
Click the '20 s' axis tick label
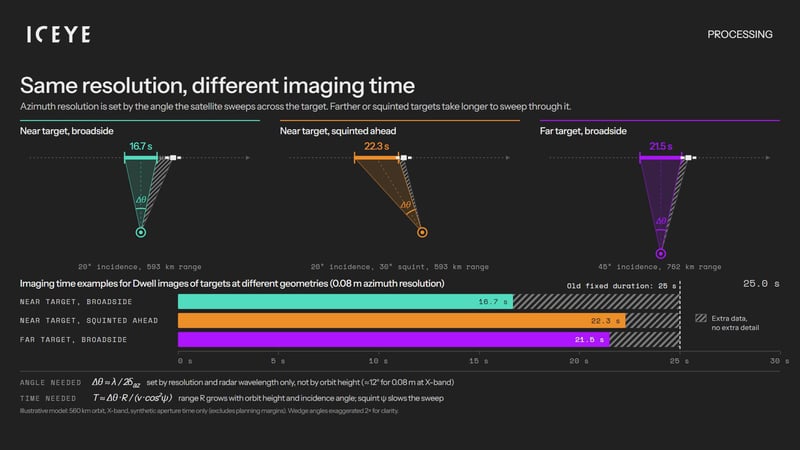click(579, 361)
